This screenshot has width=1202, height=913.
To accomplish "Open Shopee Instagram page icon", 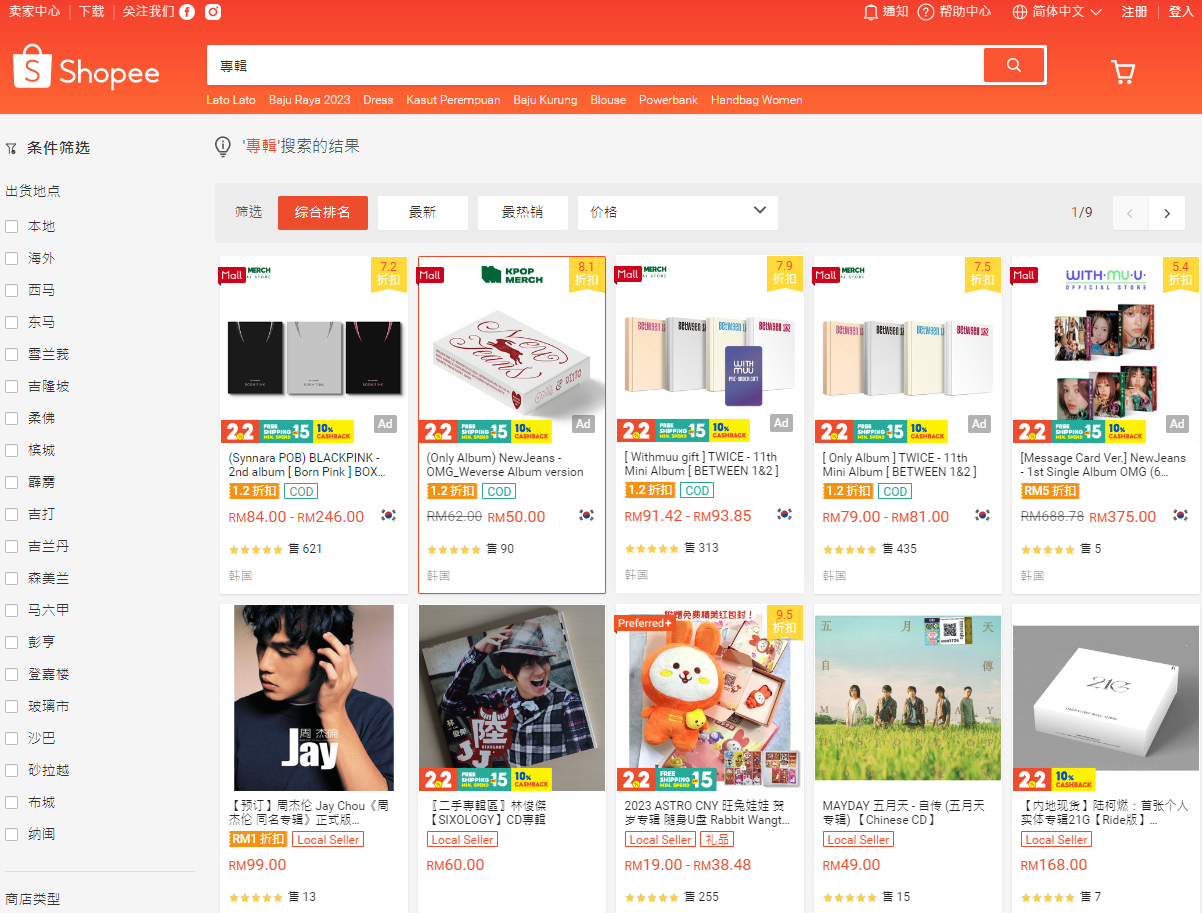I will click(213, 12).
